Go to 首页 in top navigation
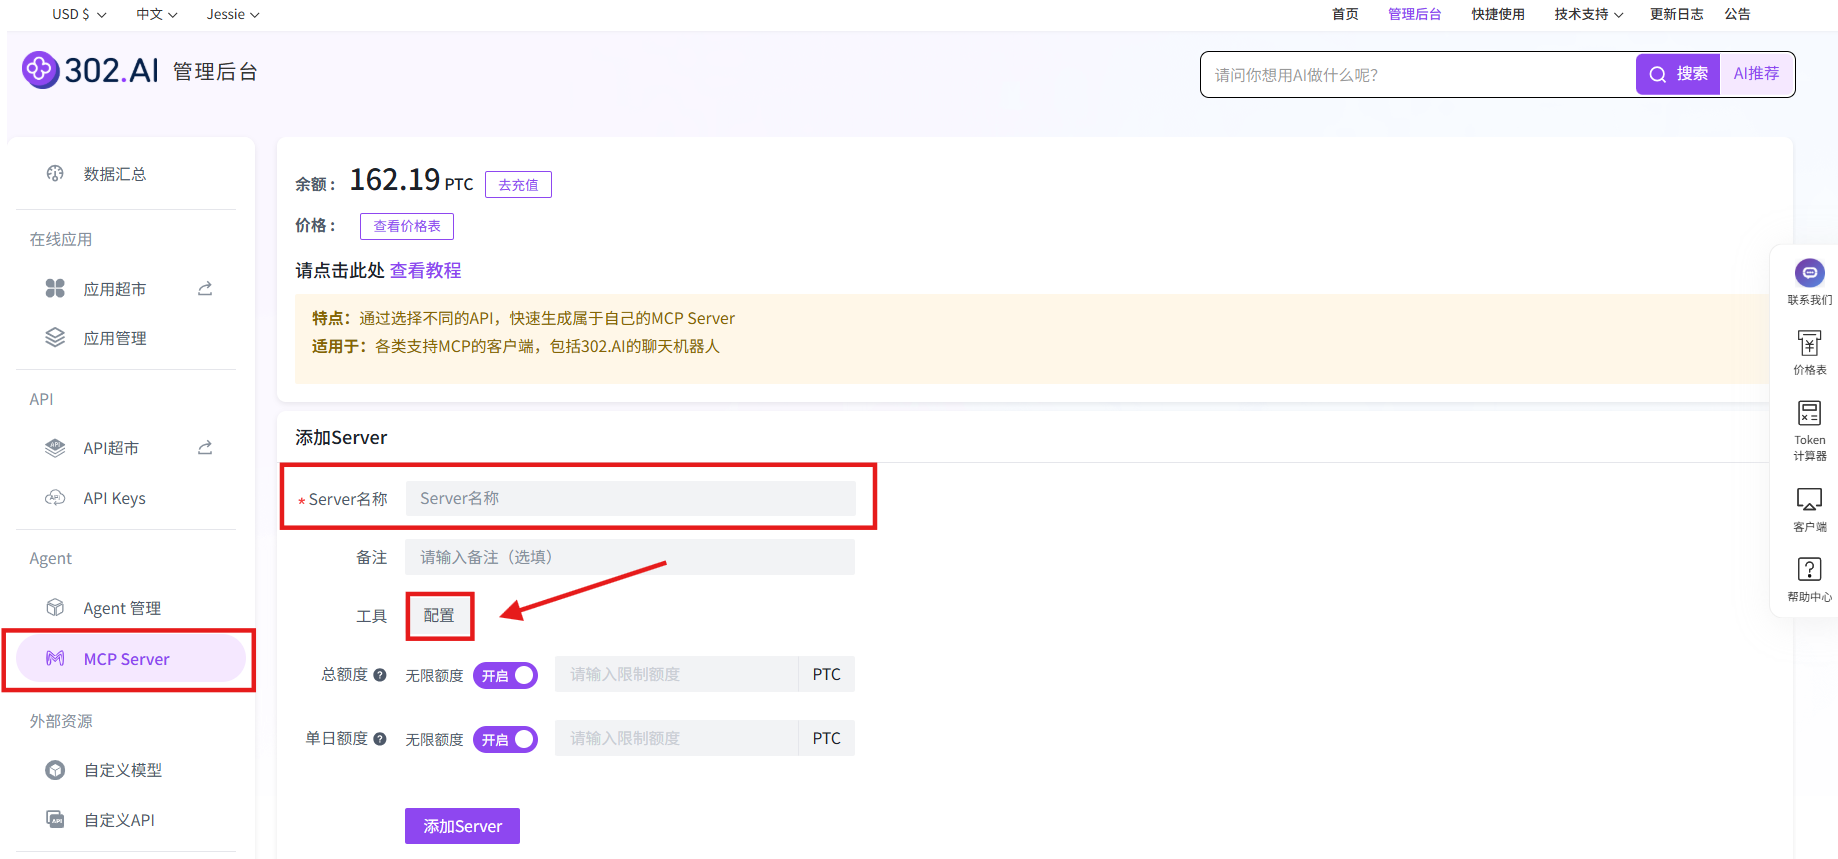This screenshot has height=859, width=1838. [x=1345, y=14]
